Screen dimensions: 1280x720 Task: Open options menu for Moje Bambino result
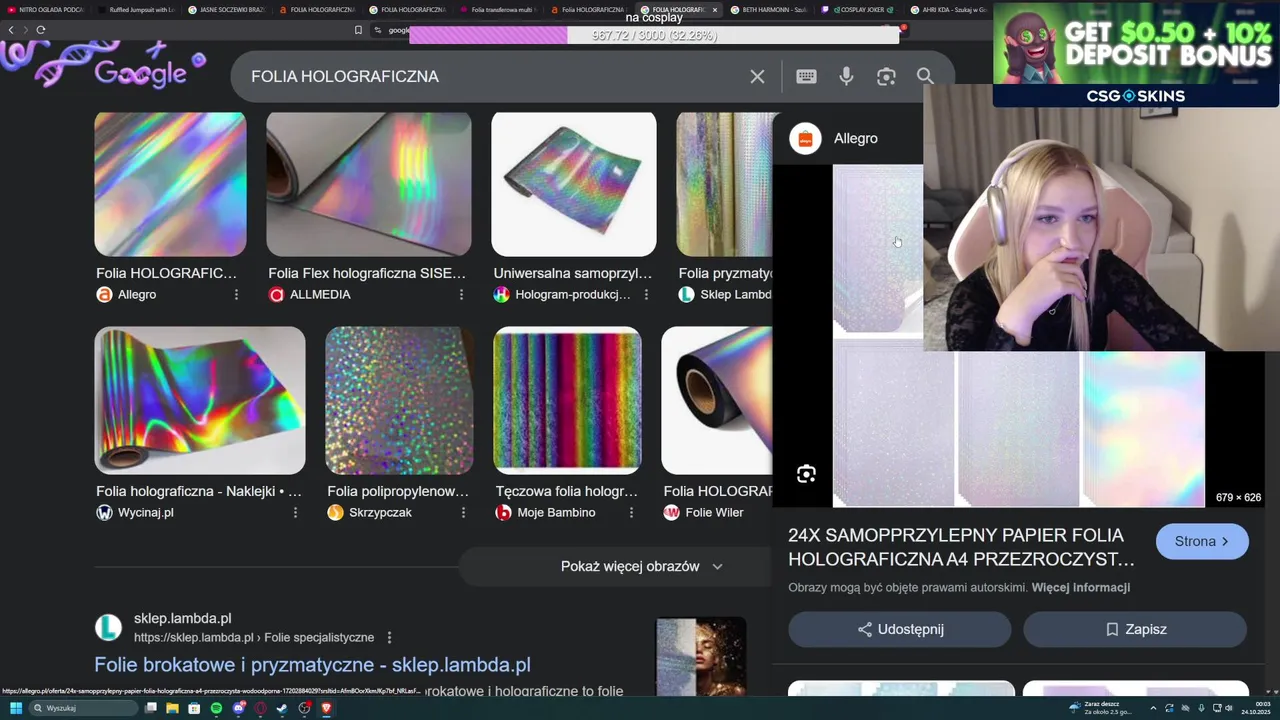pyautogui.click(x=631, y=512)
